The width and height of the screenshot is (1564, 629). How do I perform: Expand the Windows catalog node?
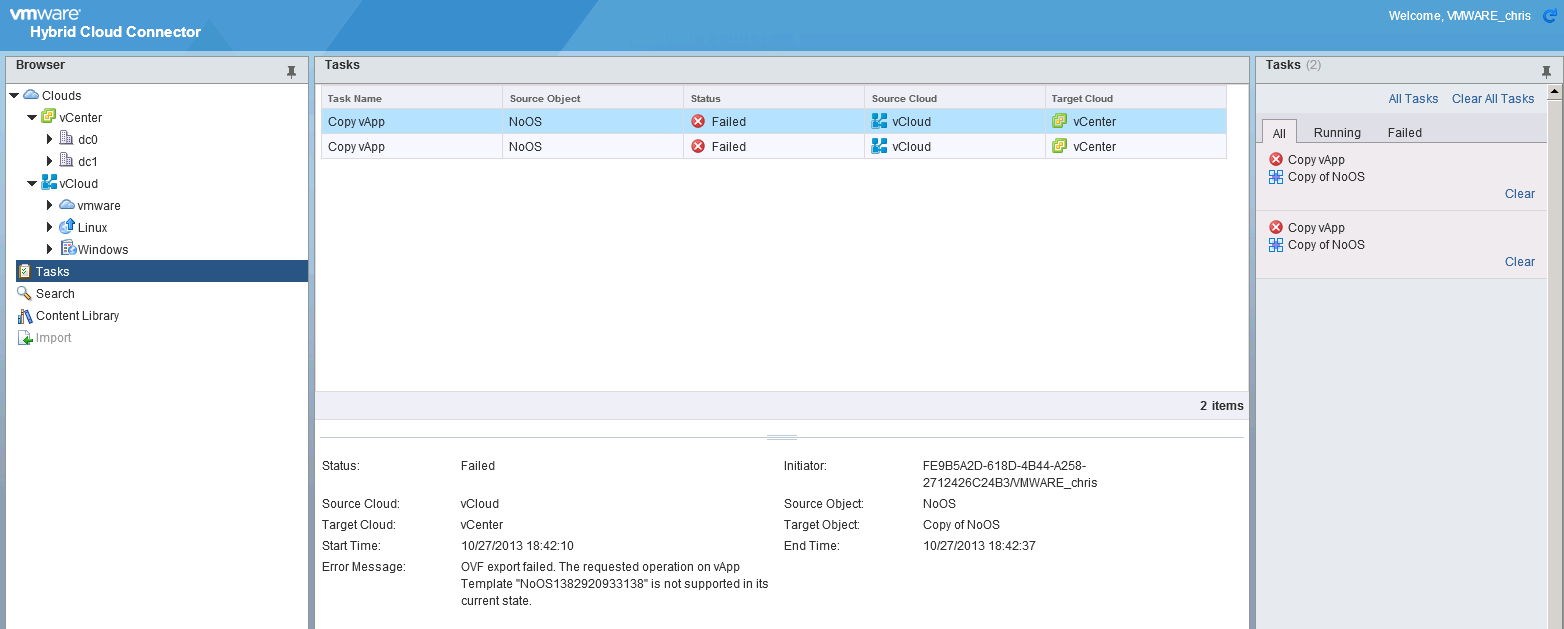coord(50,249)
